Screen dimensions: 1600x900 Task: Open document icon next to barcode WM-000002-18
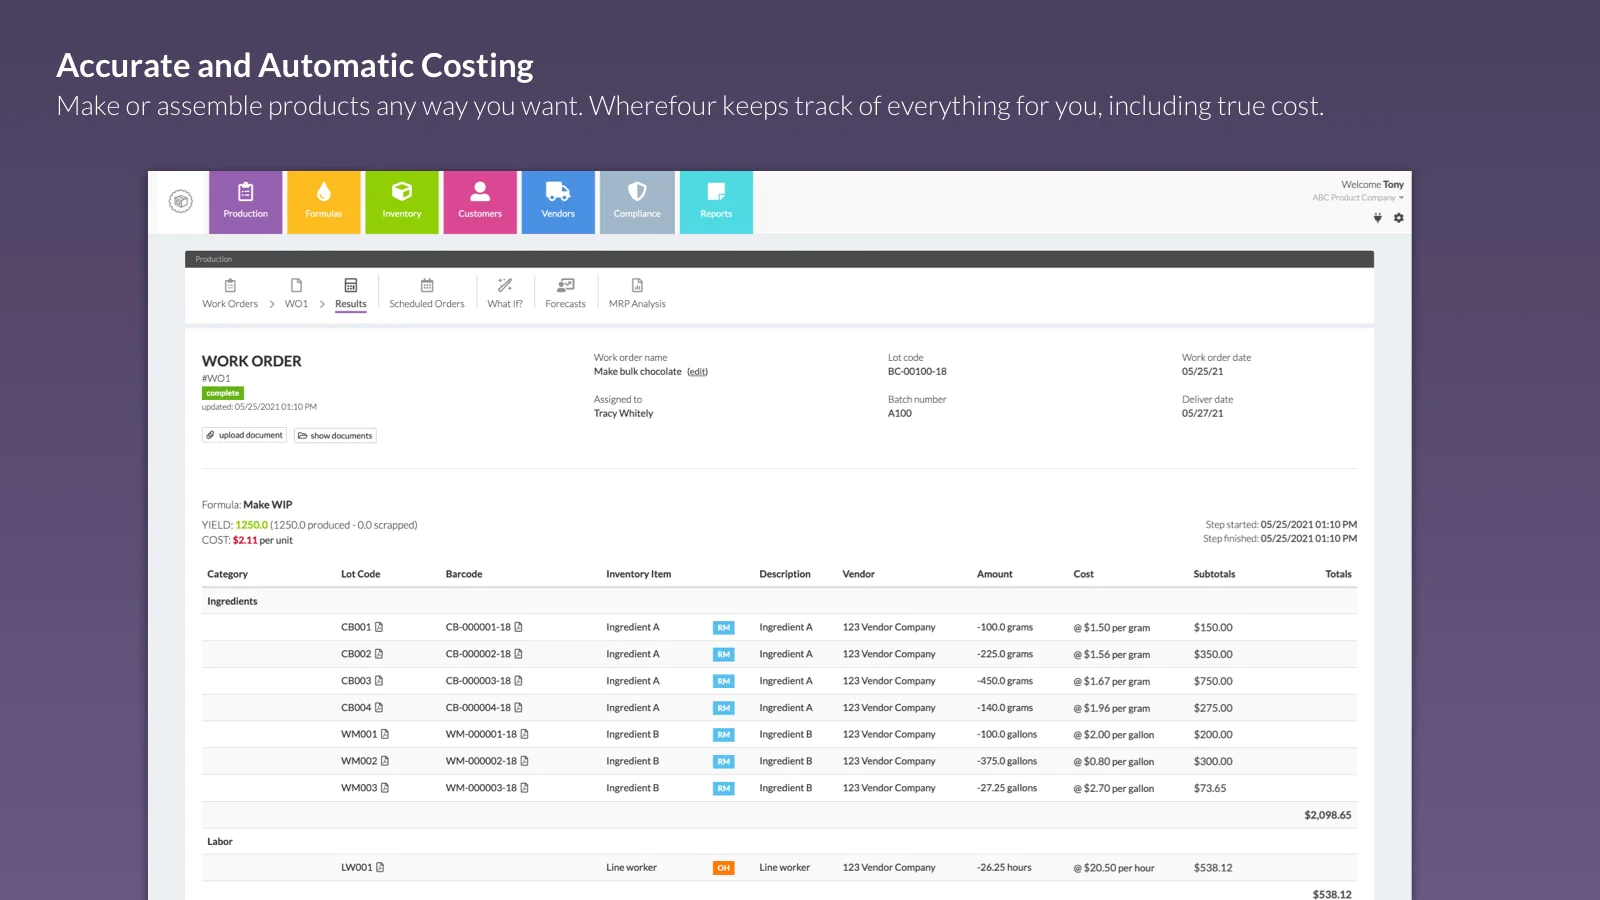525,761
